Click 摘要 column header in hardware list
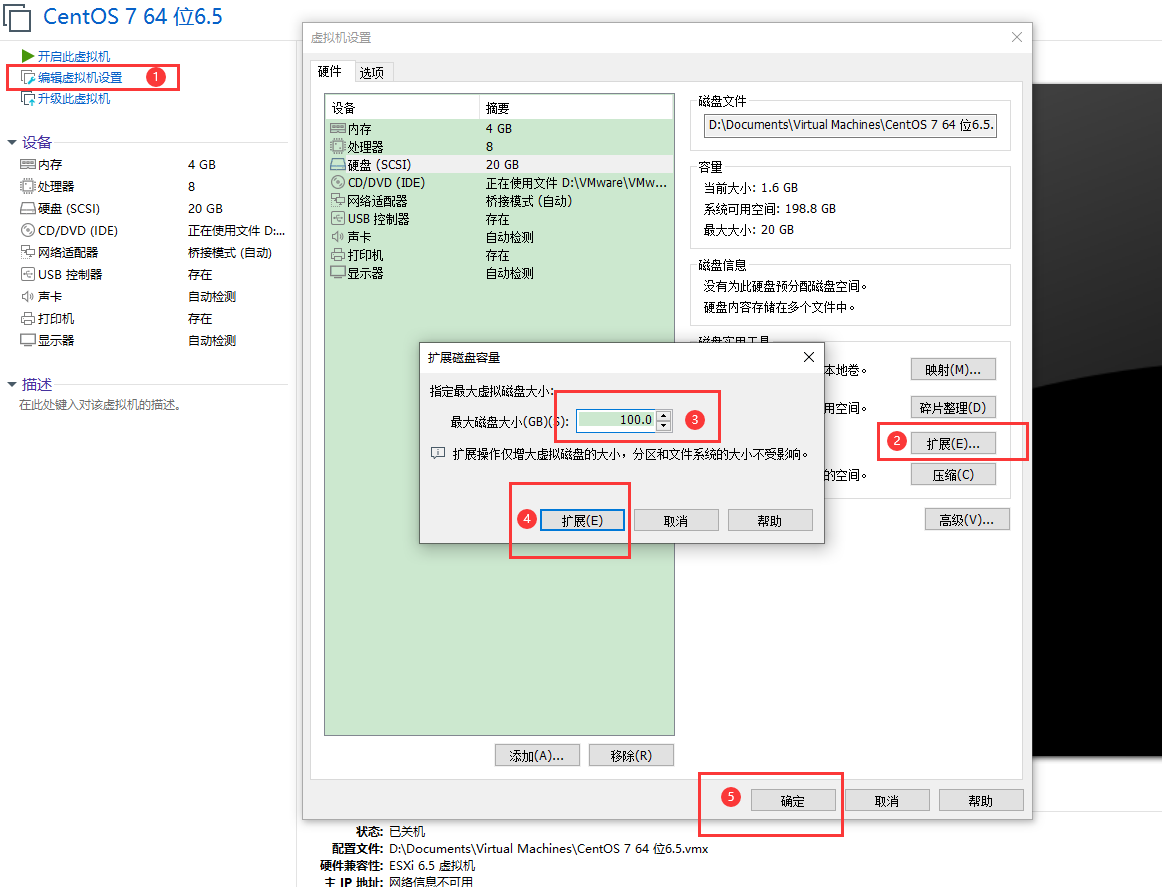The height and width of the screenshot is (887, 1162). pyautogui.click(x=577, y=107)
